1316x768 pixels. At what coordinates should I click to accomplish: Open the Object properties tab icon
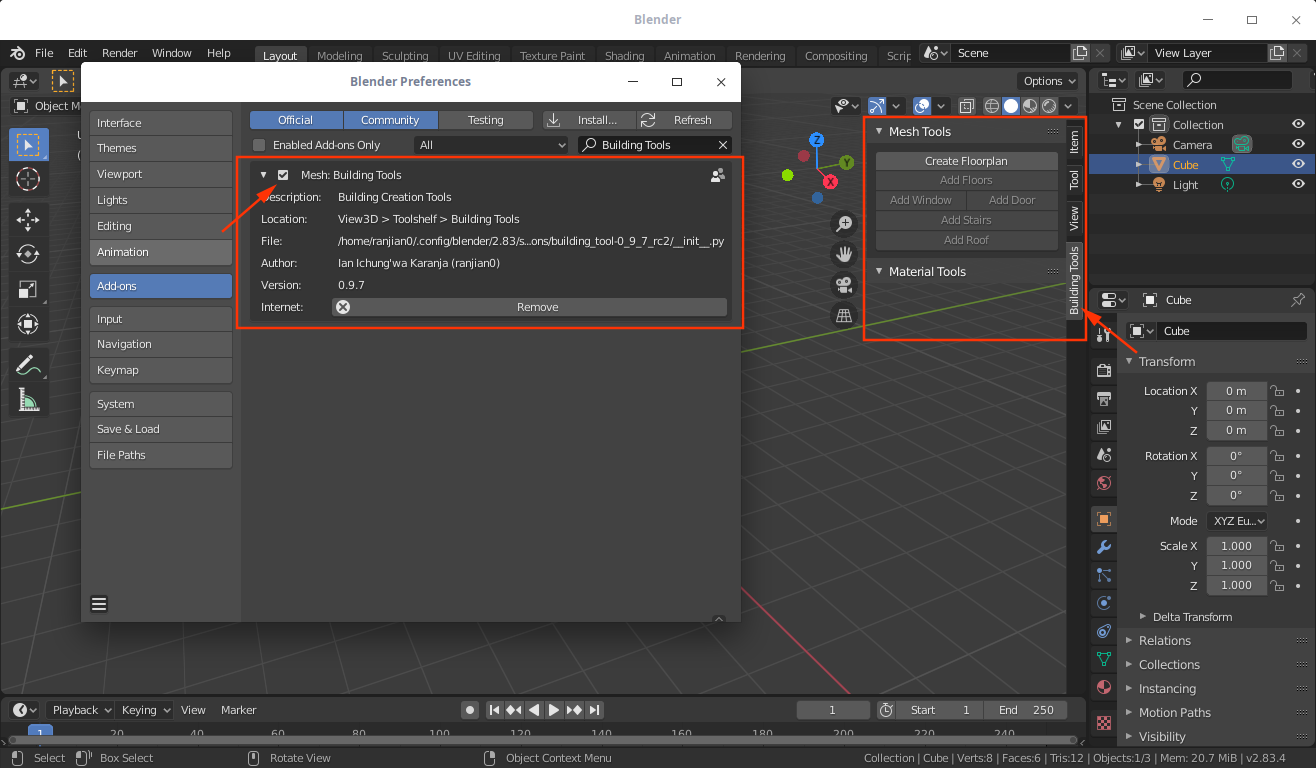click(x=1104, y=519)
